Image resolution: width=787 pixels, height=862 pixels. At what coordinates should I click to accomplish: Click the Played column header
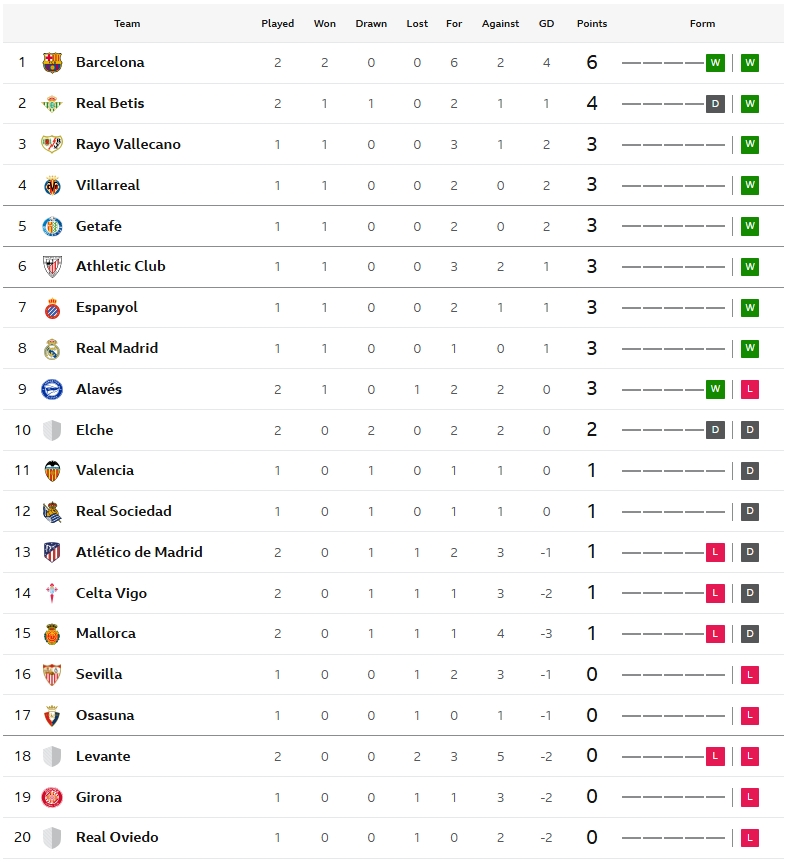277,24
